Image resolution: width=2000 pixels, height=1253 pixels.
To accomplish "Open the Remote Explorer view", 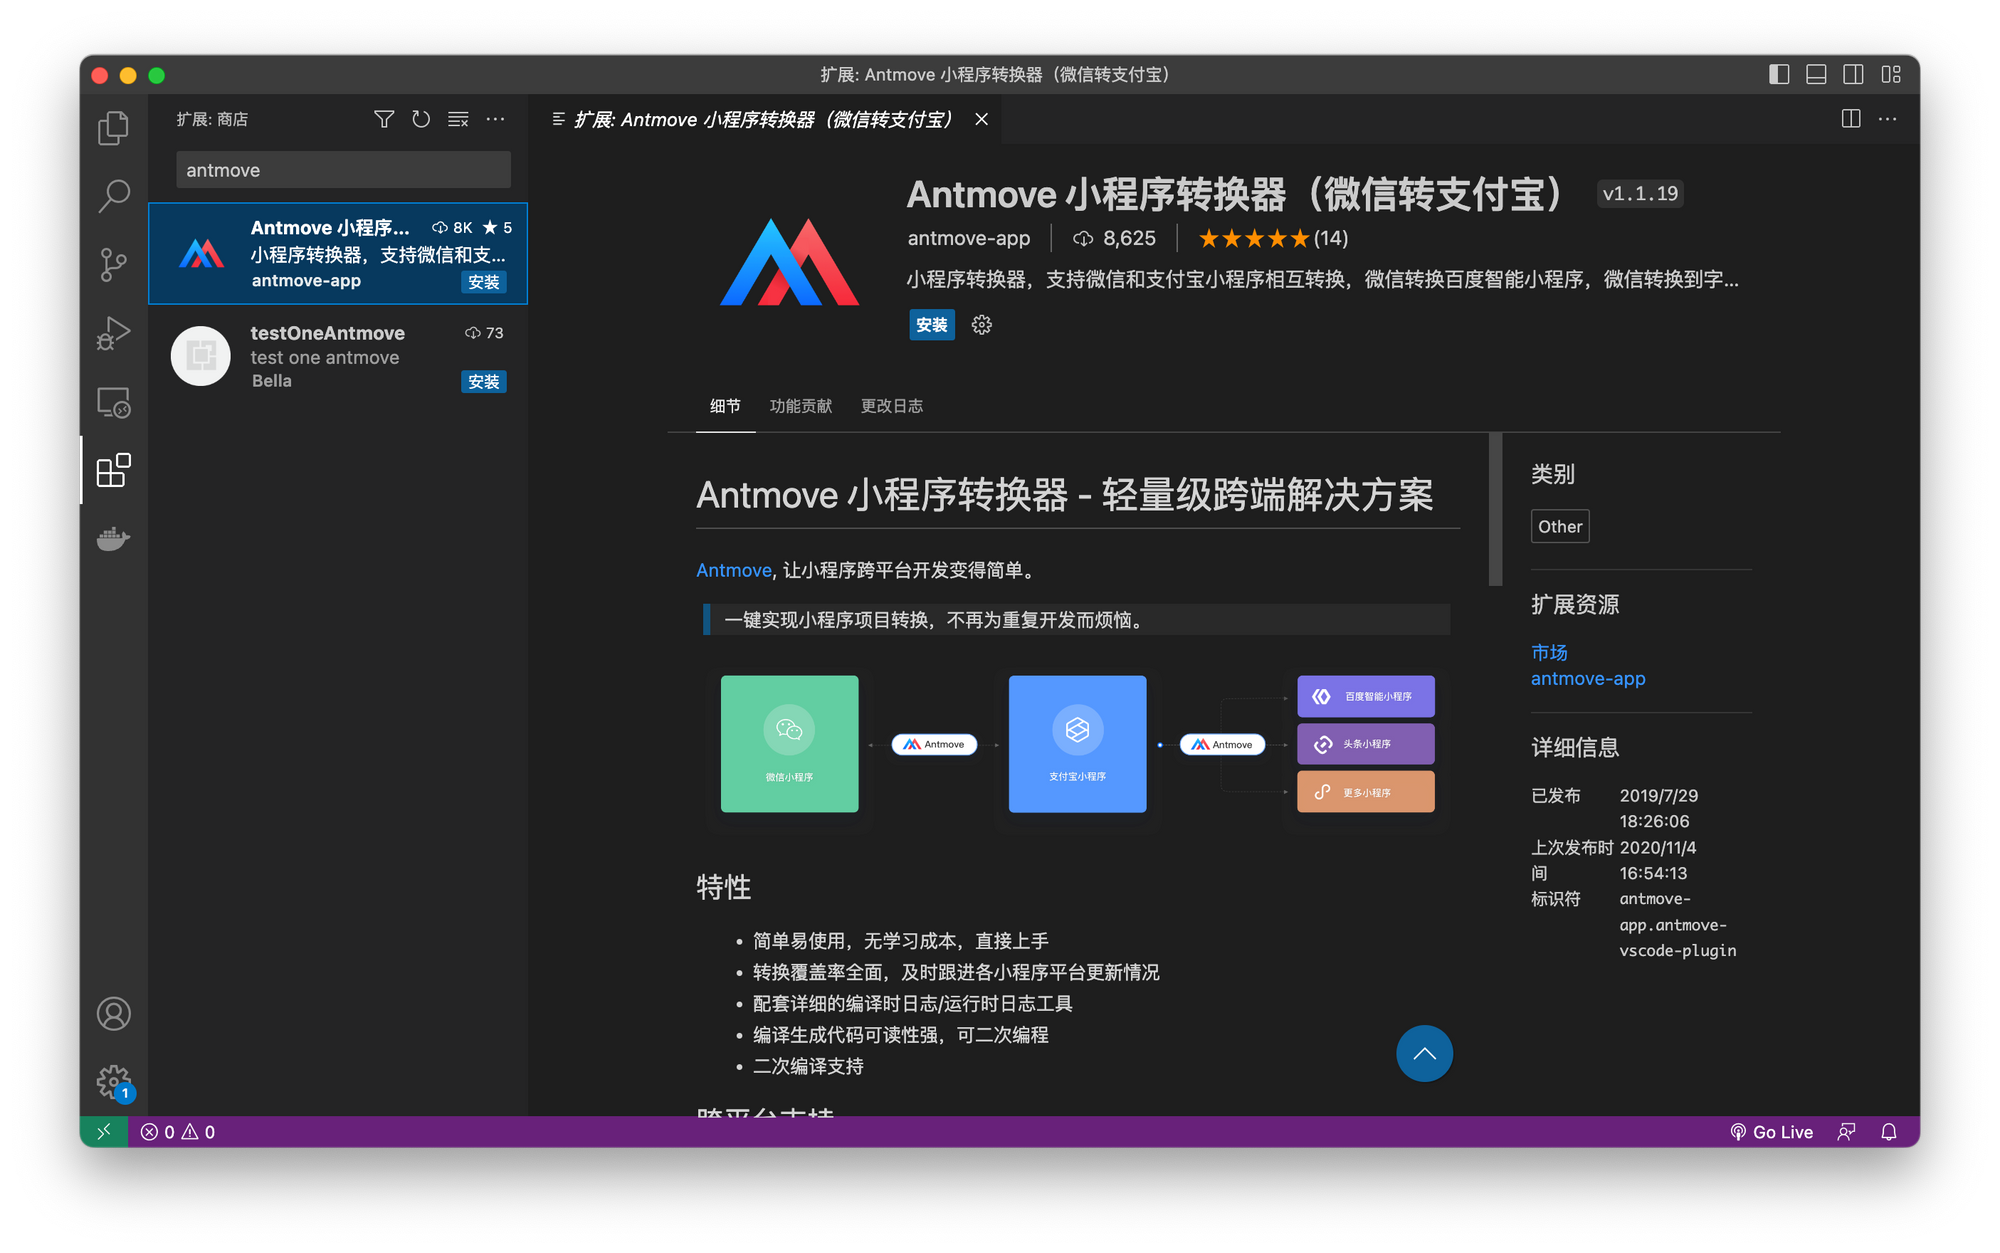I will [114, 402].
